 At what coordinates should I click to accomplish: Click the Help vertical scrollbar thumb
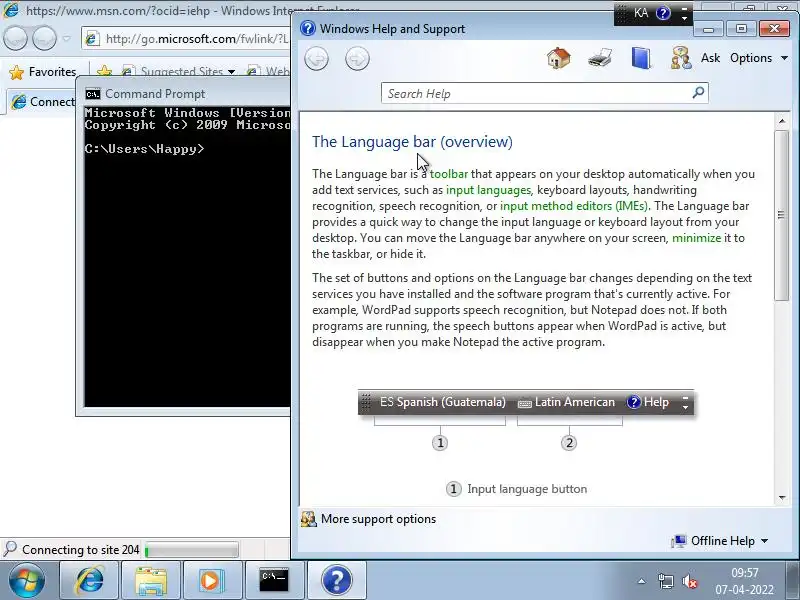[782, 215]
